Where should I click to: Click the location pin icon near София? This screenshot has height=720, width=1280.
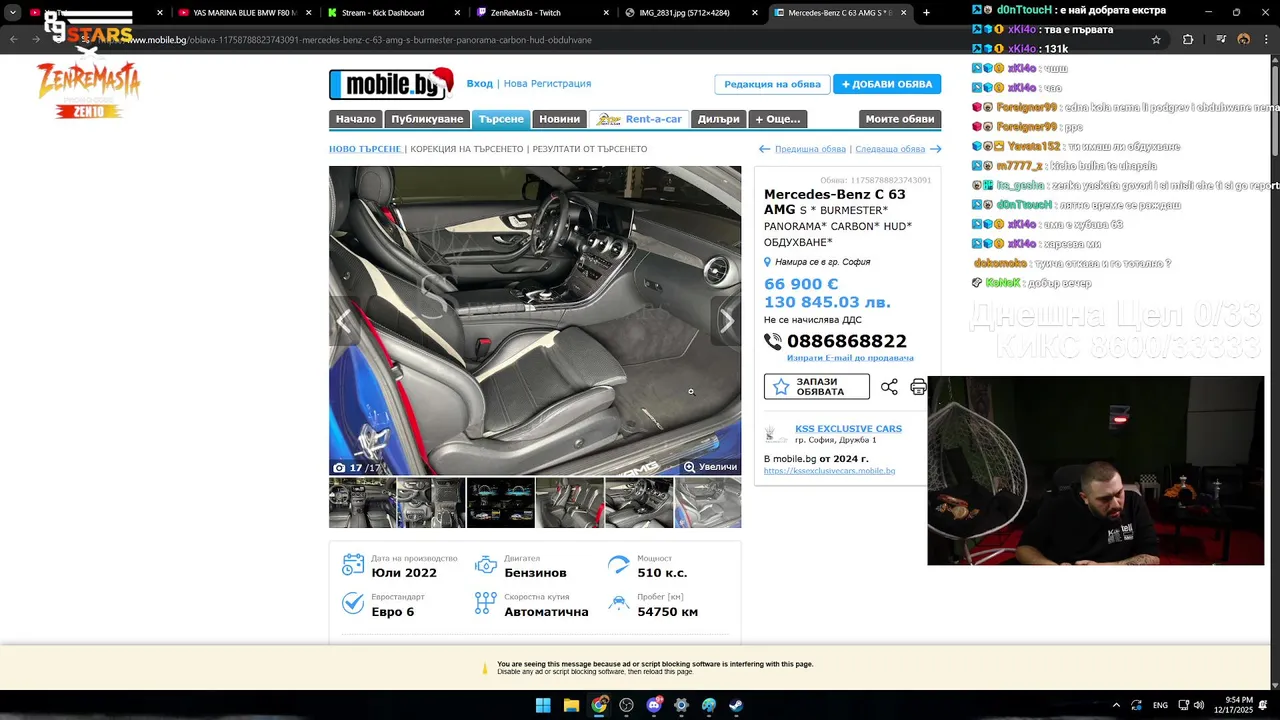tap(768, 262)
